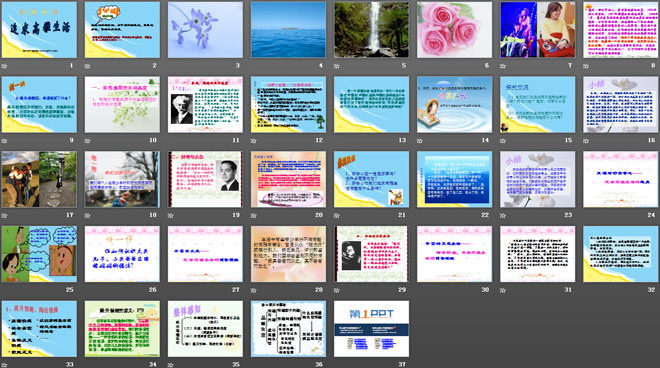Select slide 20 orange background text thumbnail
The image size is (660, 368).
[x=288, y=179]
